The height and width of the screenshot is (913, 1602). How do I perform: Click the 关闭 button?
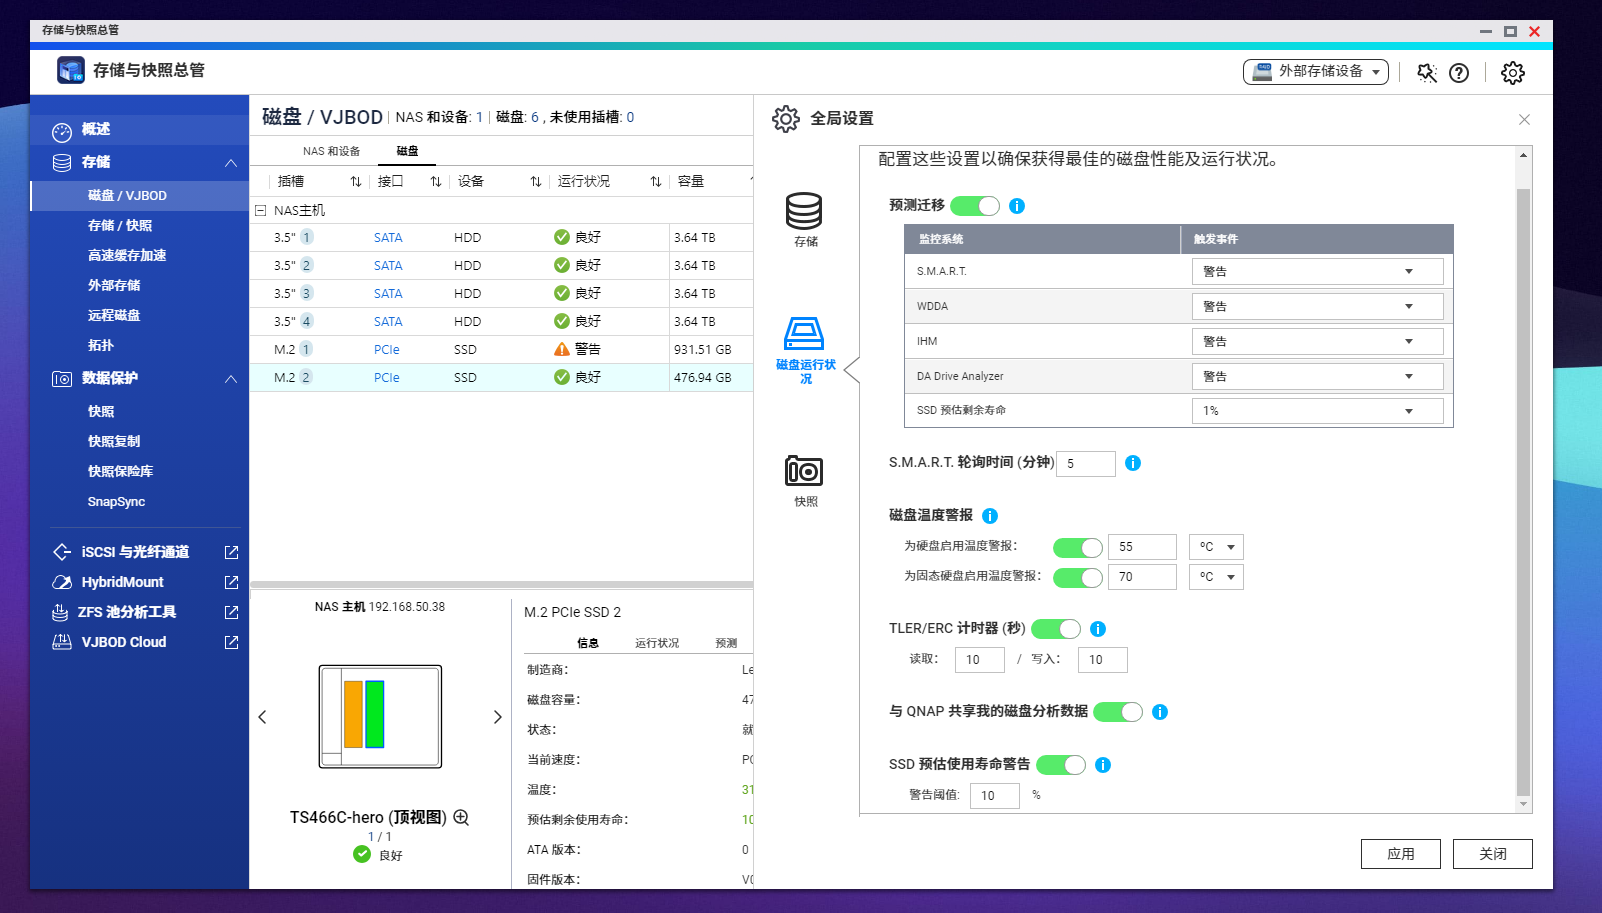pos(1492,854)
